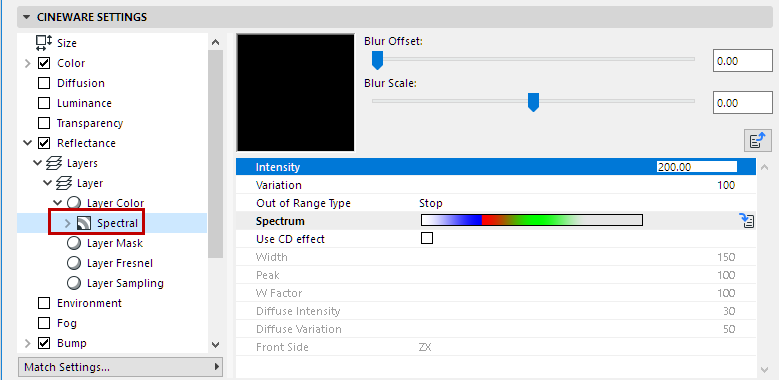
Task: Click the Out of Range Type label
Action: point(303,203)
